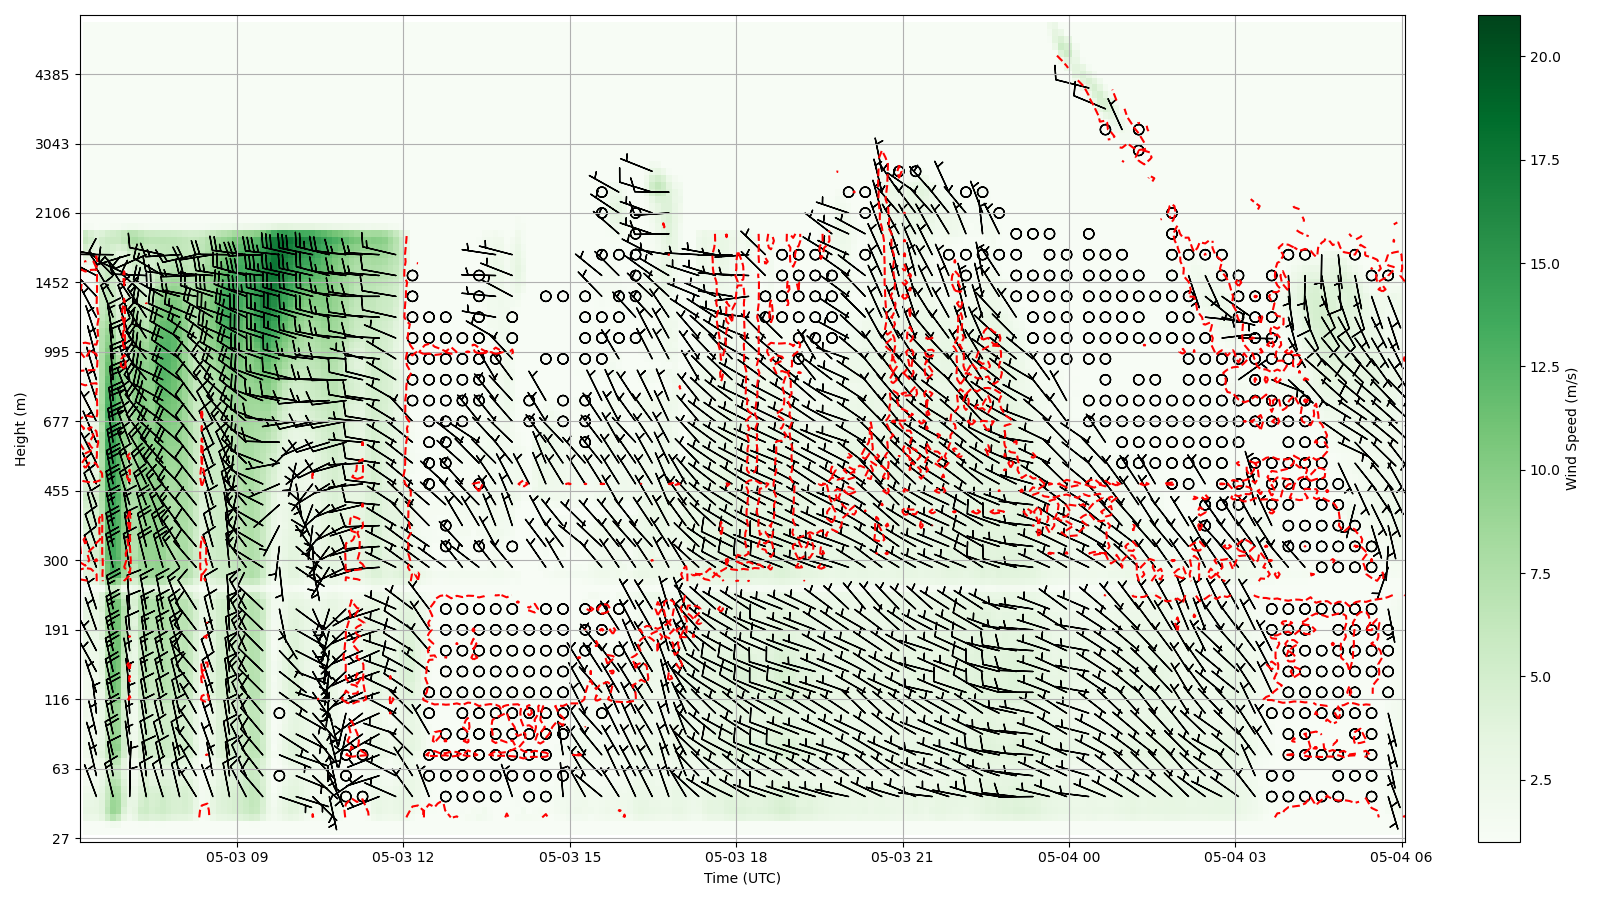
Task: Click the Height (m) axis title
Action: (x=21, y=429)
